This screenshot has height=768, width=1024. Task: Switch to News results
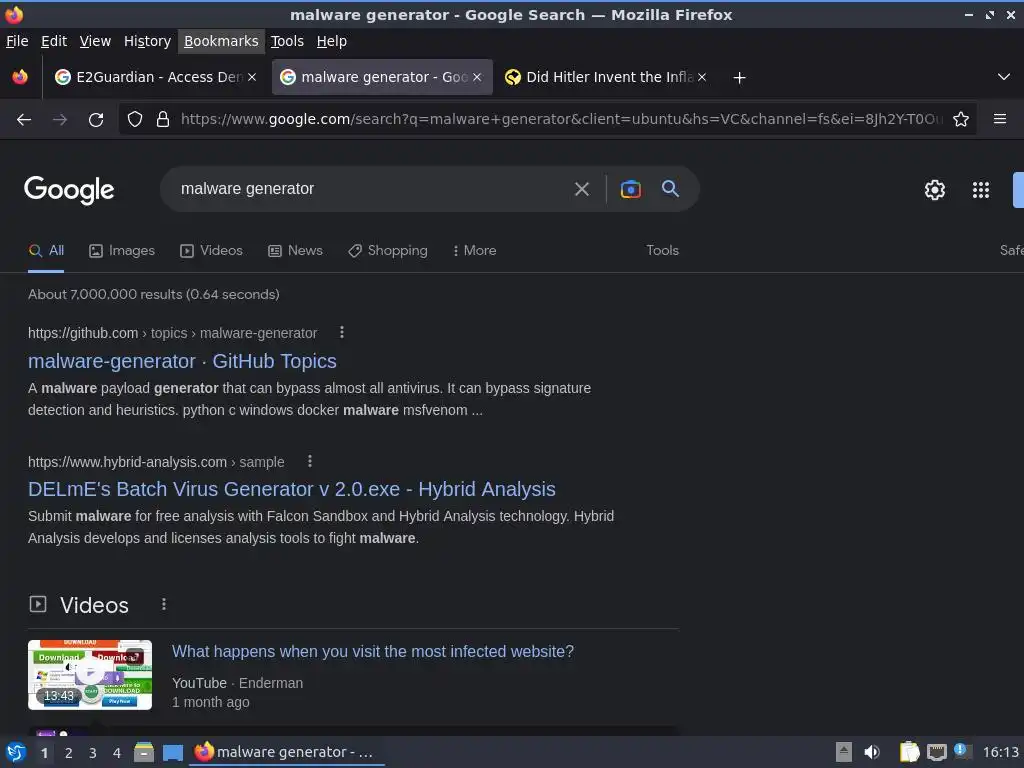pos(295,251)
